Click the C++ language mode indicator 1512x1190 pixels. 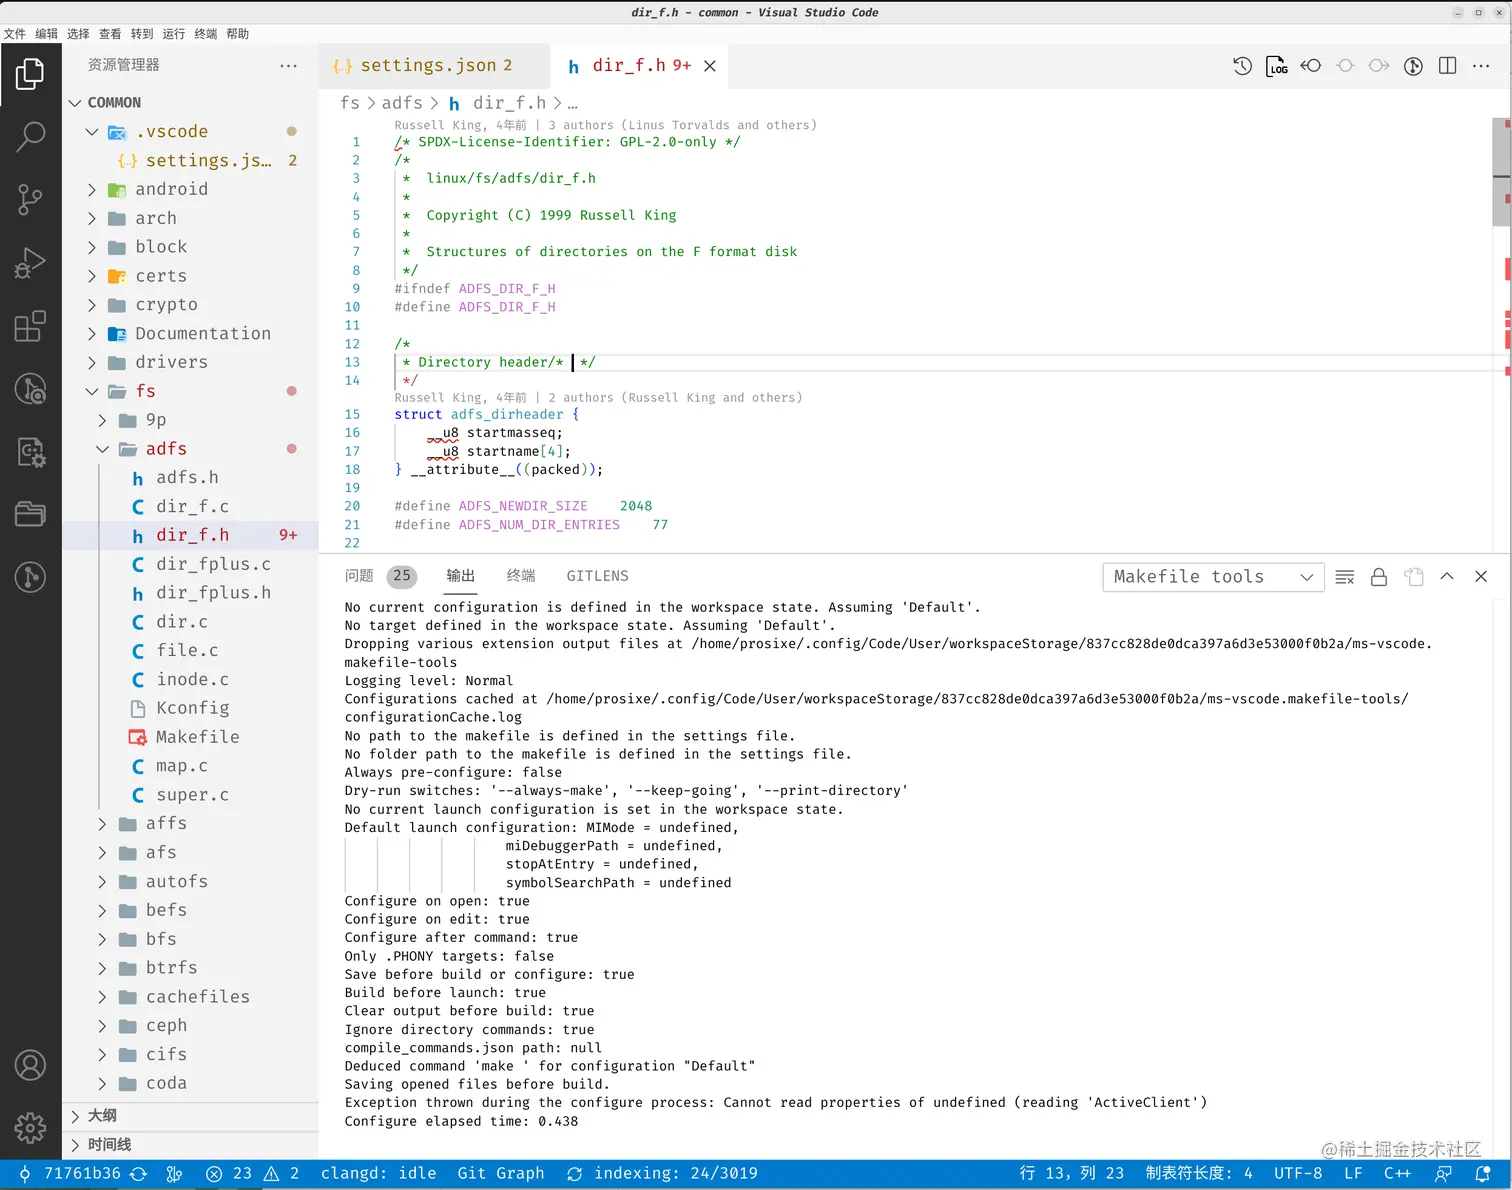click(1397, 1174)
